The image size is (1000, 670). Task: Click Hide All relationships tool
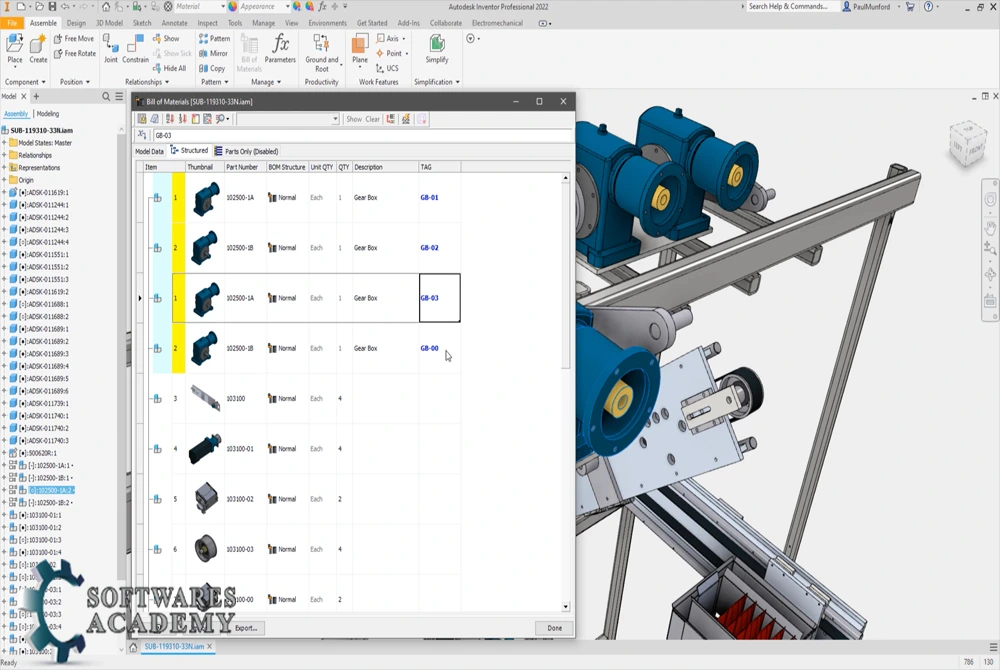point(169,68)
